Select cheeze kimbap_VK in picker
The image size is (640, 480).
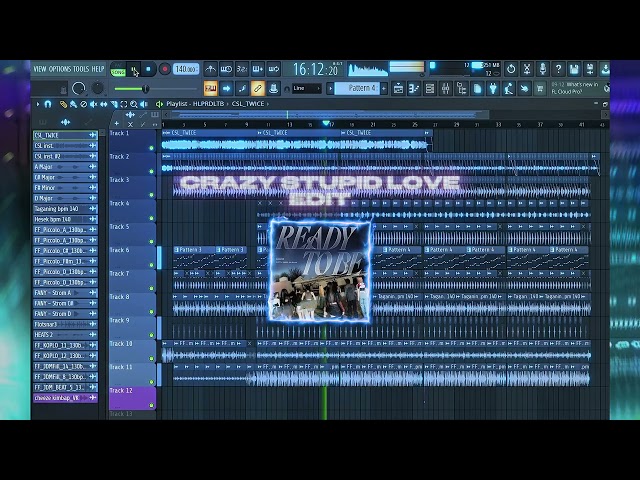pos(65,398)
